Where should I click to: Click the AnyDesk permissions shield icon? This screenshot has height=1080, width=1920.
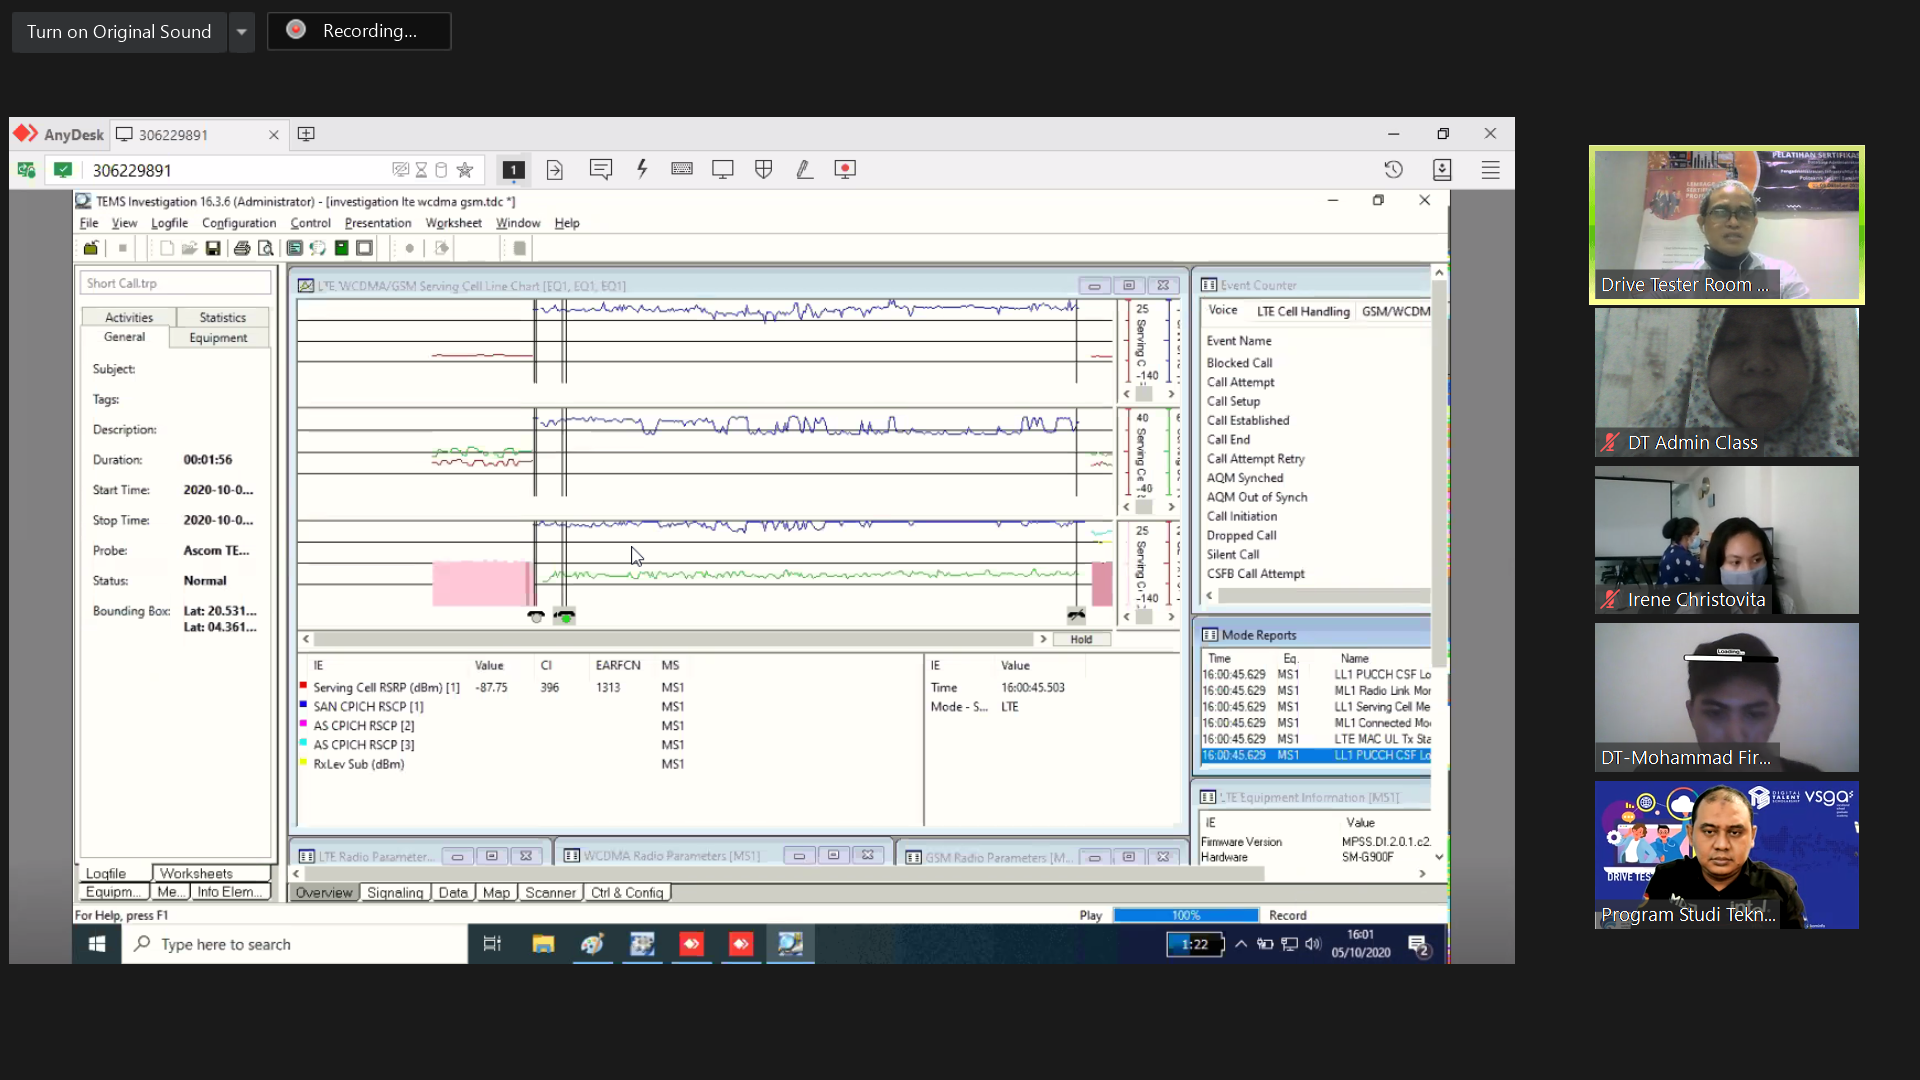(x=763, y=169)
